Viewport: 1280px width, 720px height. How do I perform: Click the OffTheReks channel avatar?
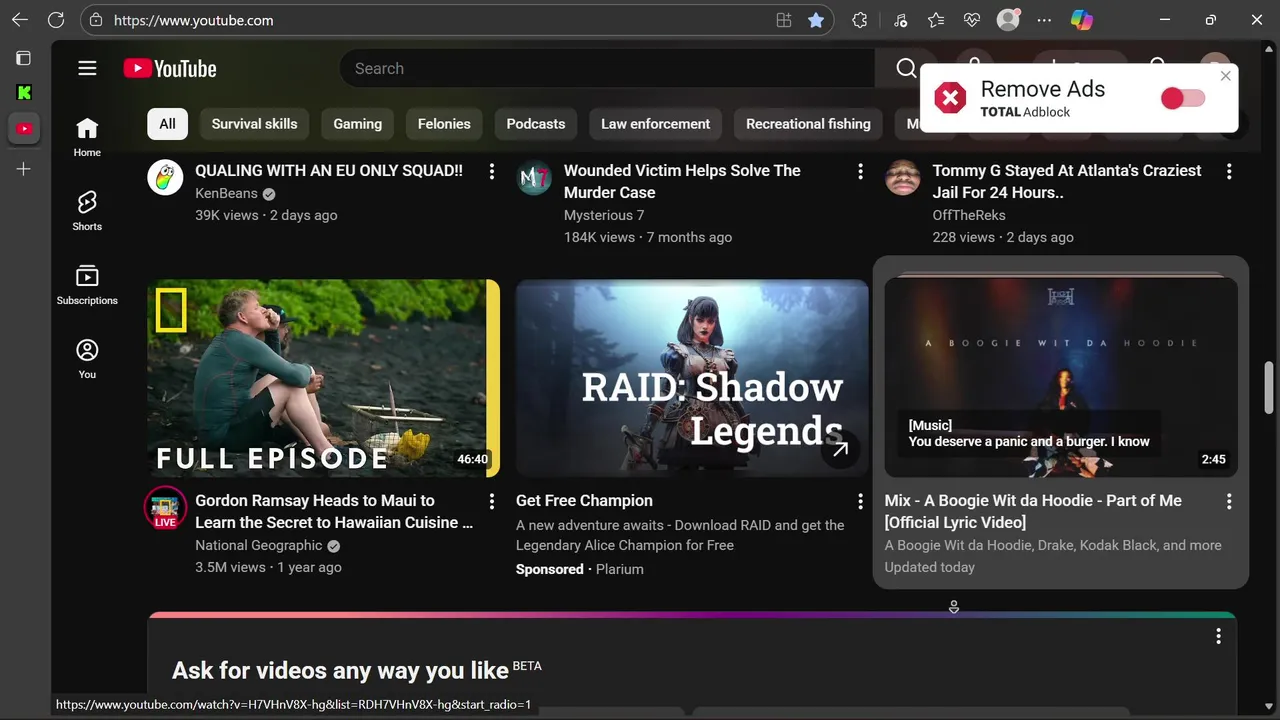pos(902,177)
